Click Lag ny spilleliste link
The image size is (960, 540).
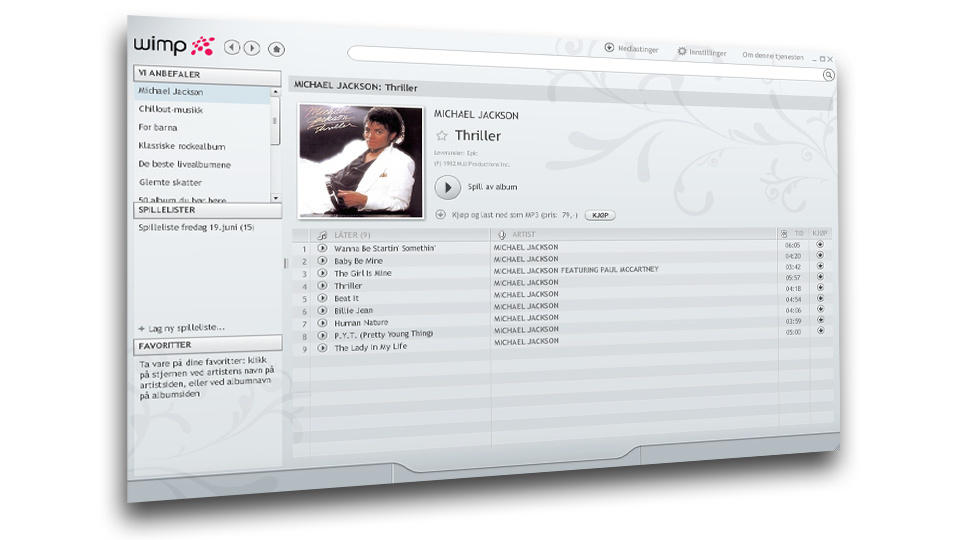pyautogui.click(x=181, y=328)
